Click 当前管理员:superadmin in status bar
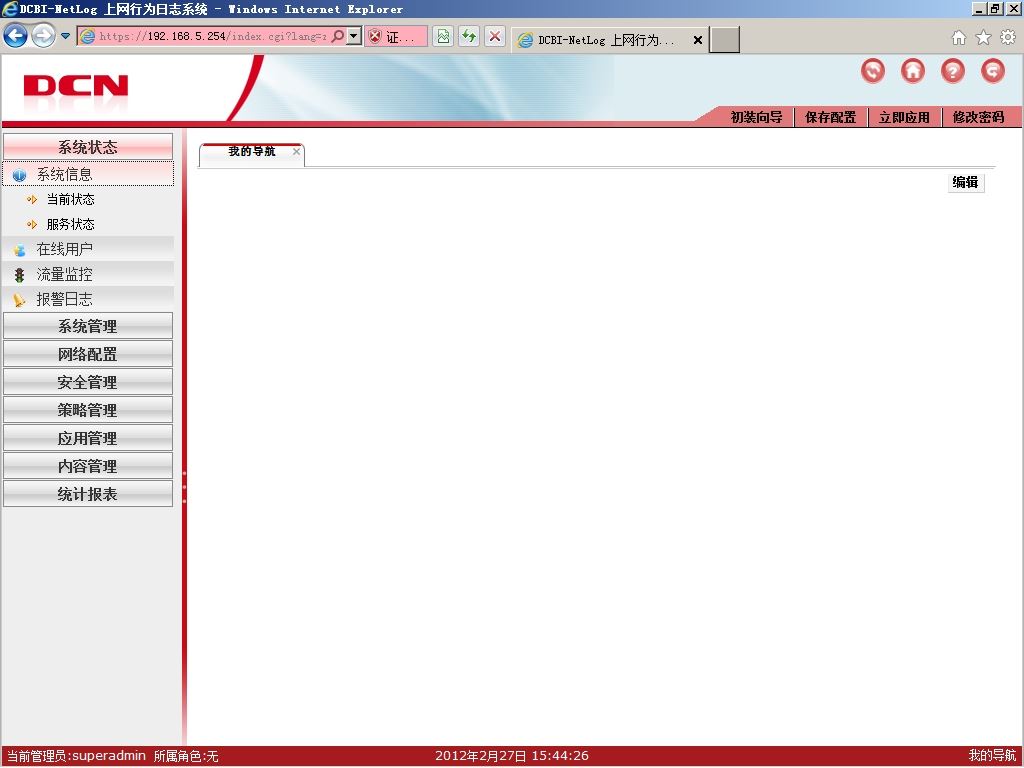1024x768 pixels. pos(76,756)
